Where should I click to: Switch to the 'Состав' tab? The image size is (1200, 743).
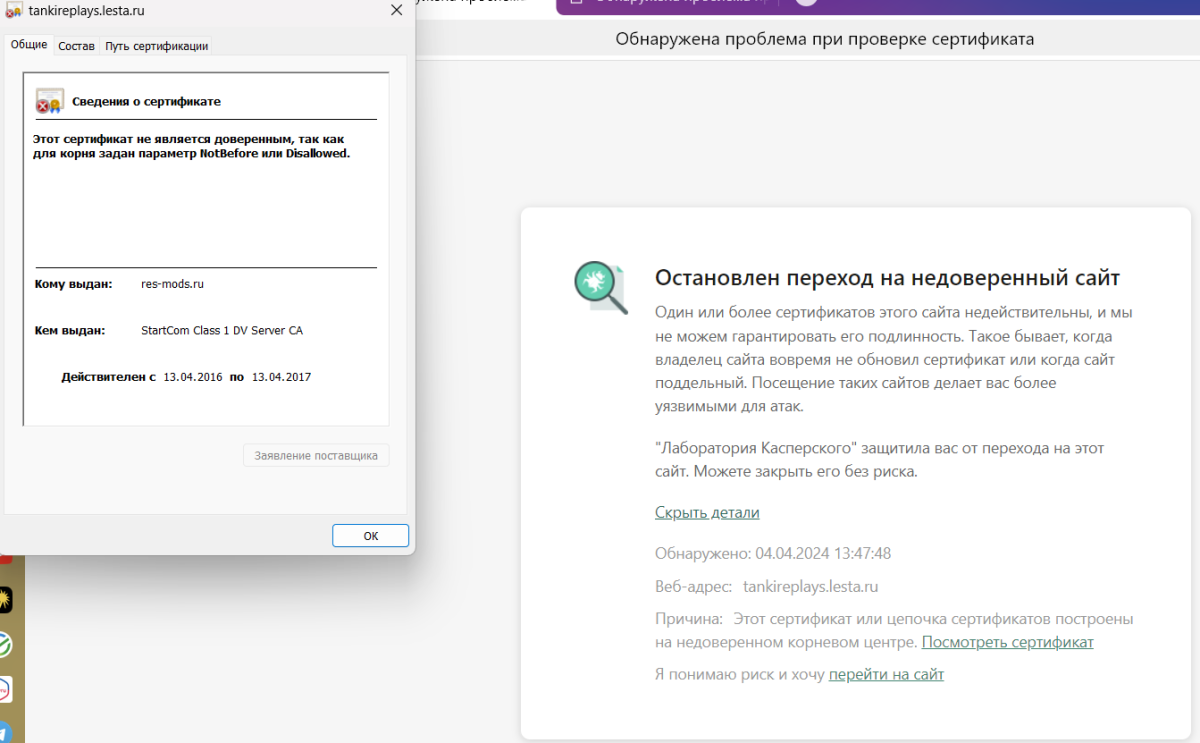tap(76, 46)
